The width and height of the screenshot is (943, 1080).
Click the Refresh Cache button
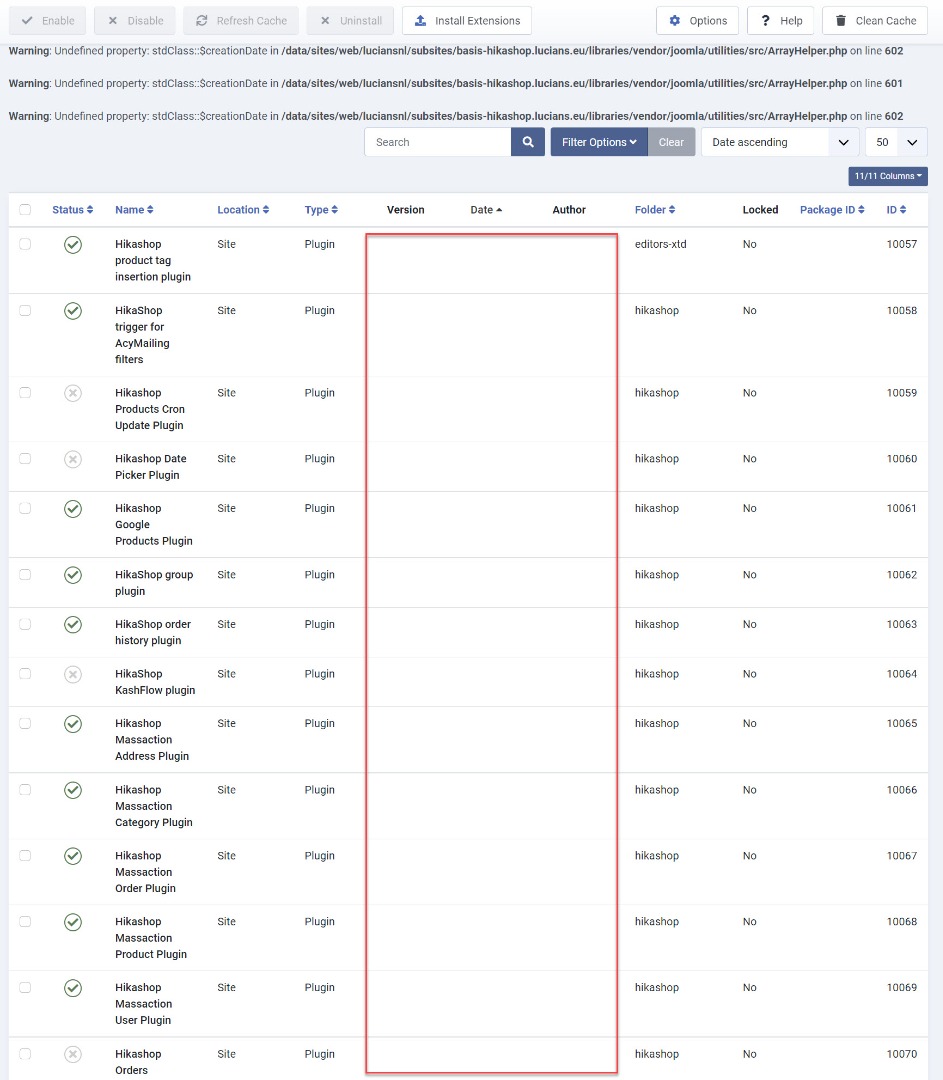click(x=241, y=21)
